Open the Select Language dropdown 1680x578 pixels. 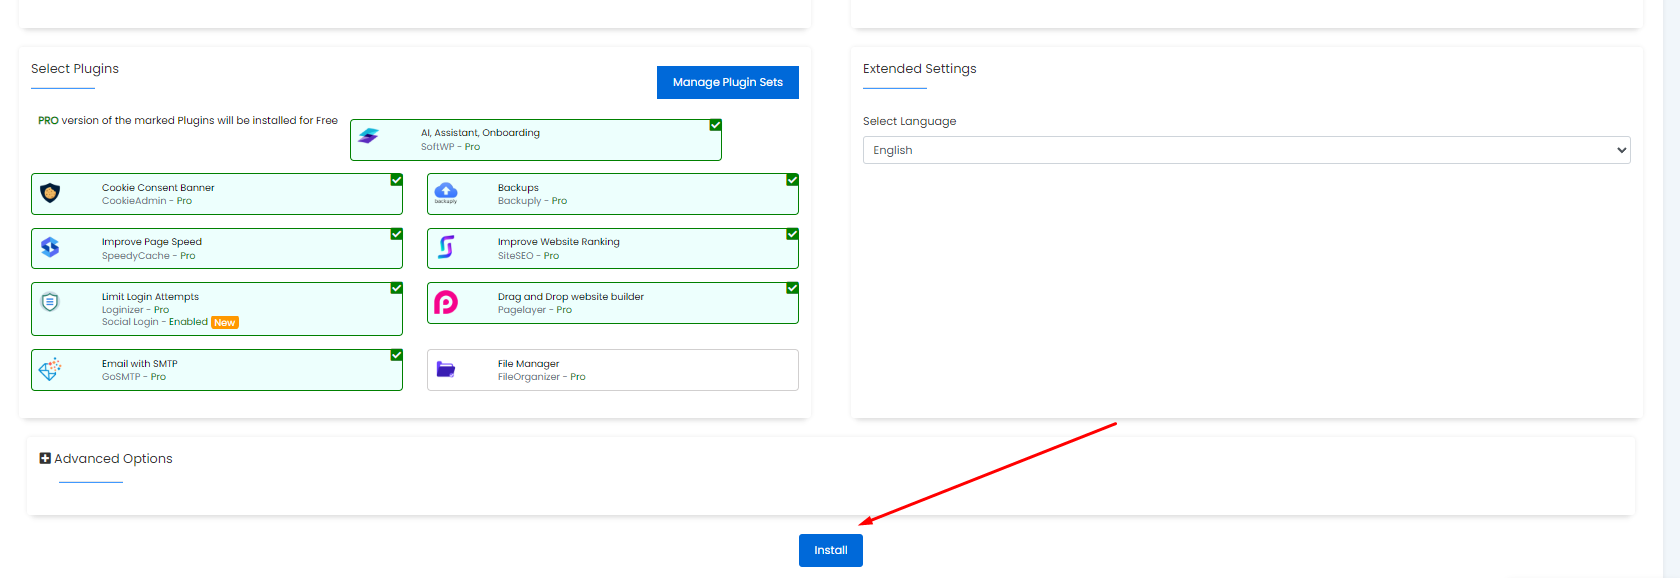[1246, 150]
